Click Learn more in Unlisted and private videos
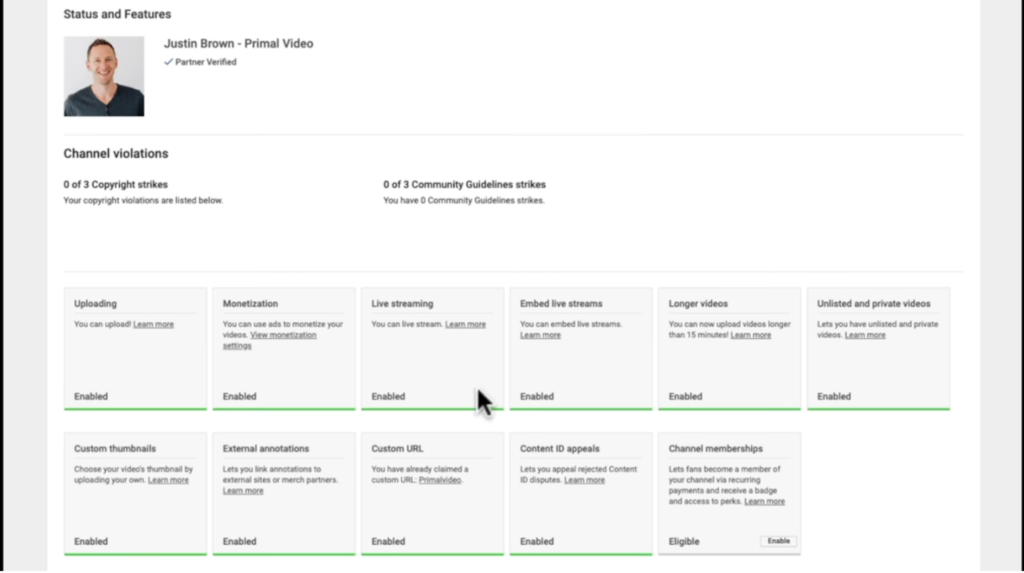The height and width of the screenshot is (573, 1024). coord(864,335)
